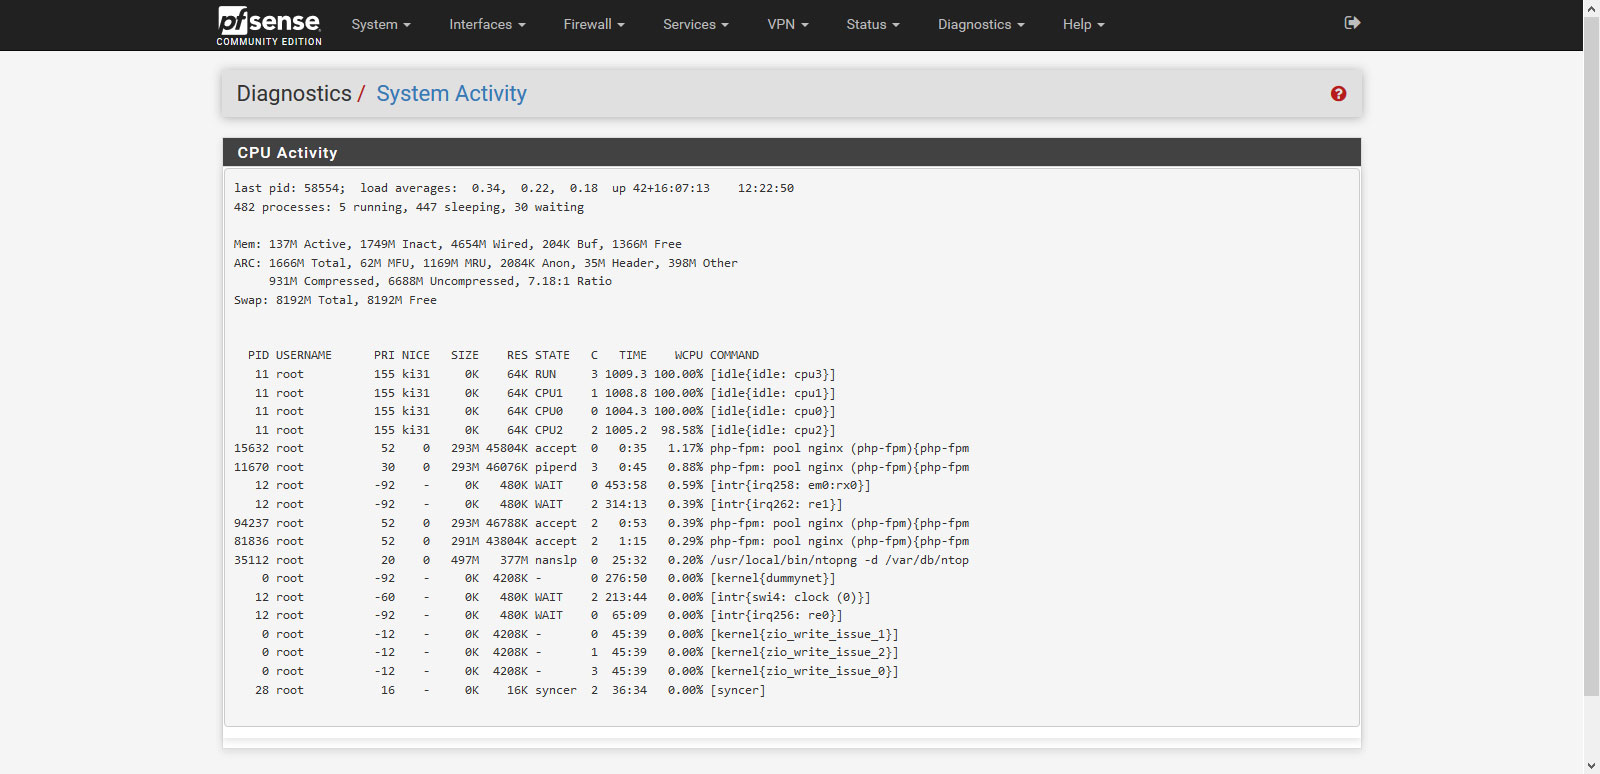Open the System menu
1600x774 pixels.
(381, 25)
